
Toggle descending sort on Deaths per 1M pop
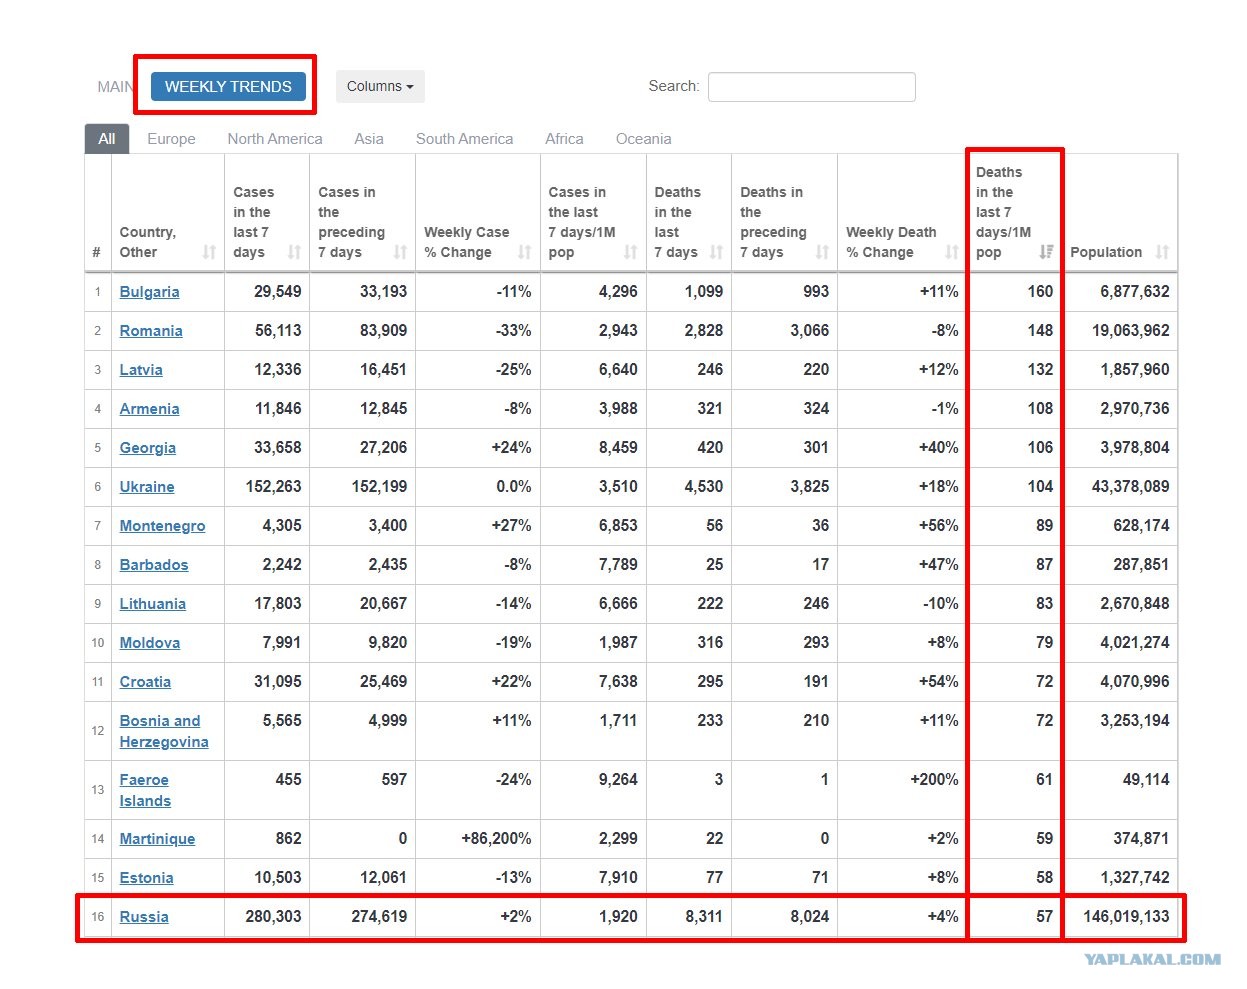tap(1046, 252)
